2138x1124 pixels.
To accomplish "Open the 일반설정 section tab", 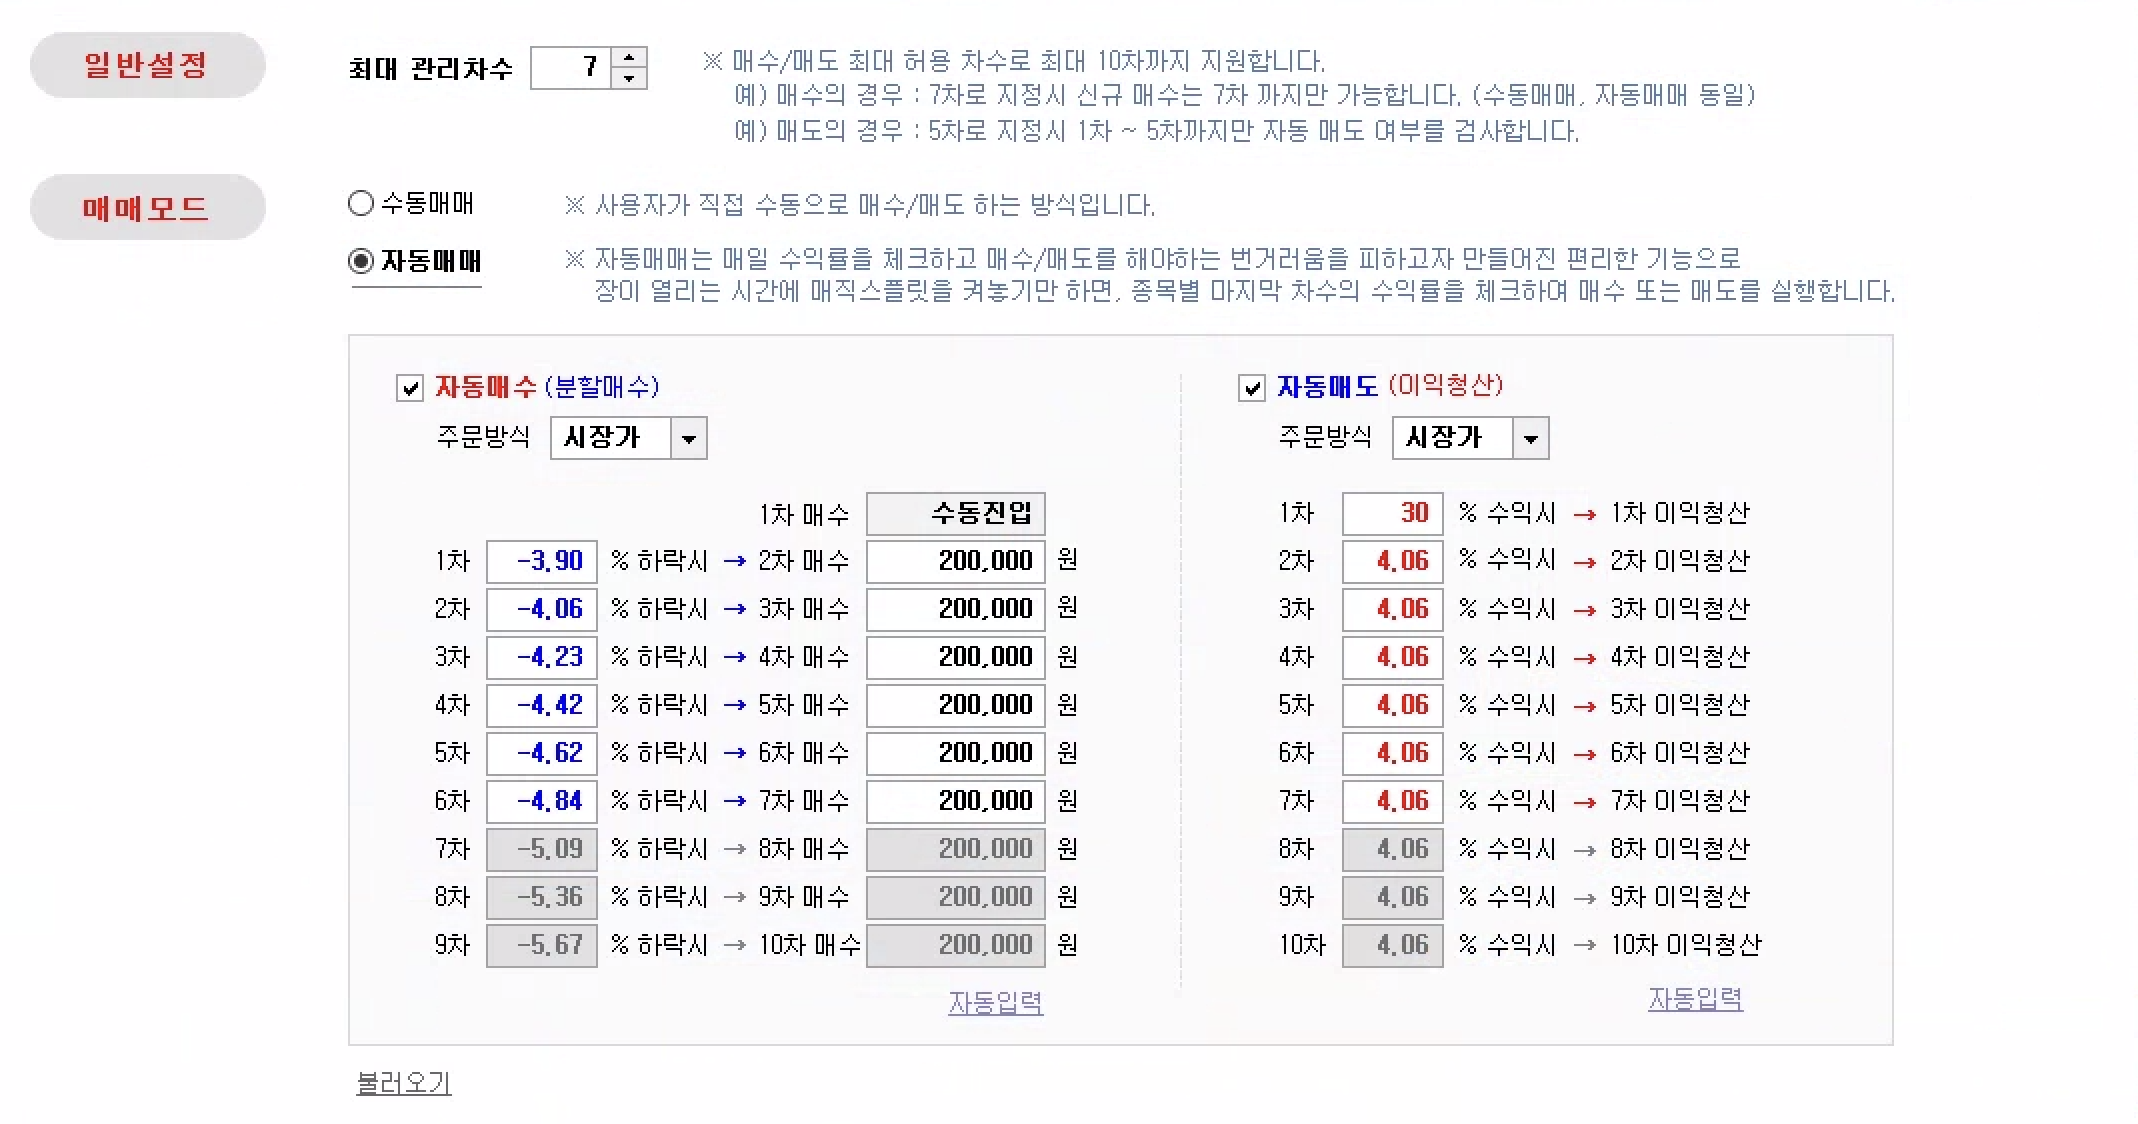I will tap(147, 65).
